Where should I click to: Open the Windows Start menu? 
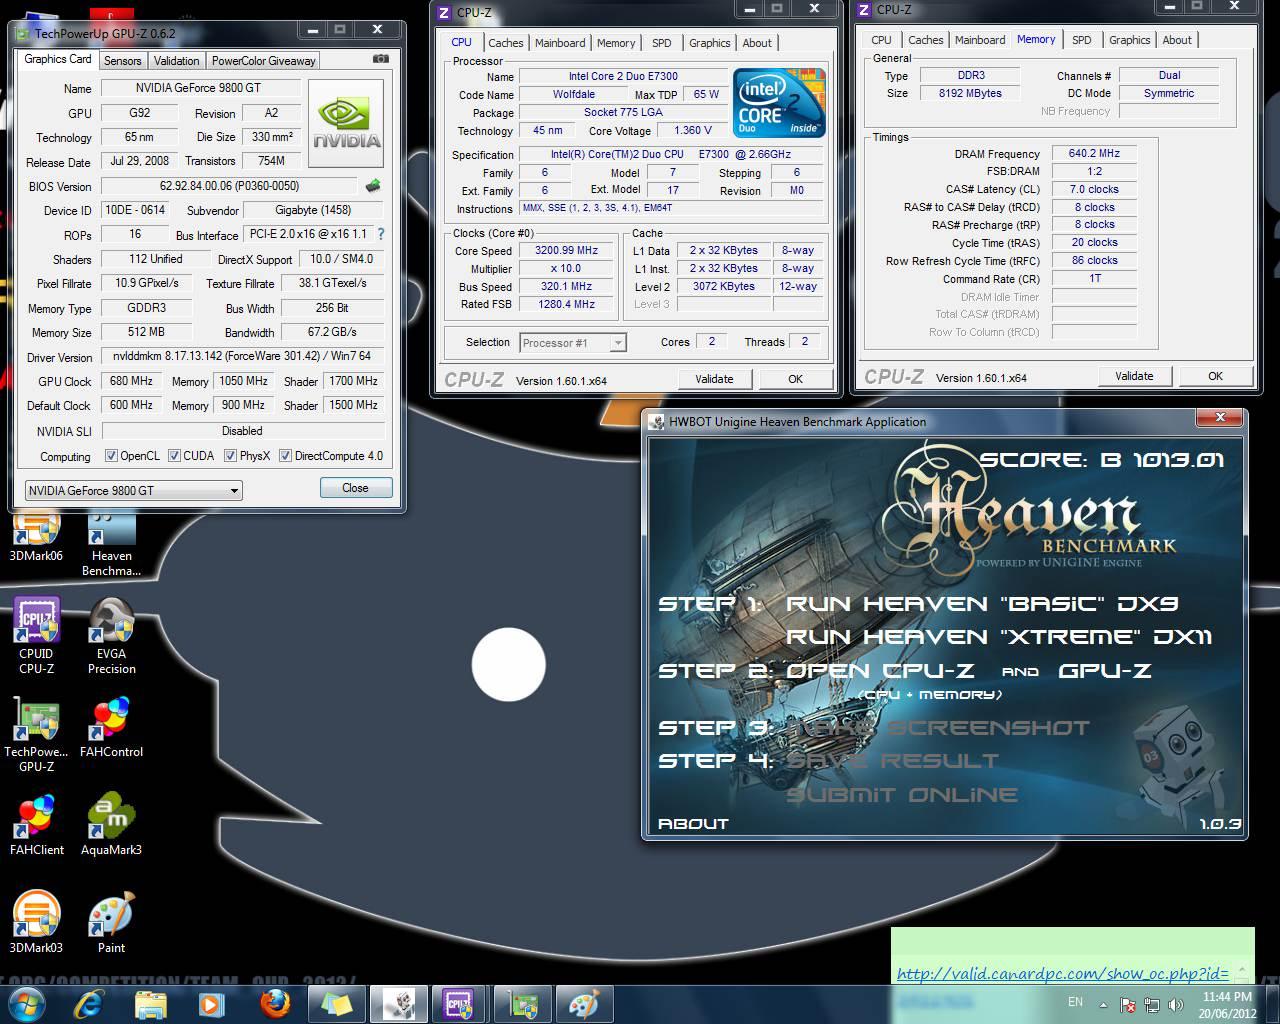point(27,1003)
